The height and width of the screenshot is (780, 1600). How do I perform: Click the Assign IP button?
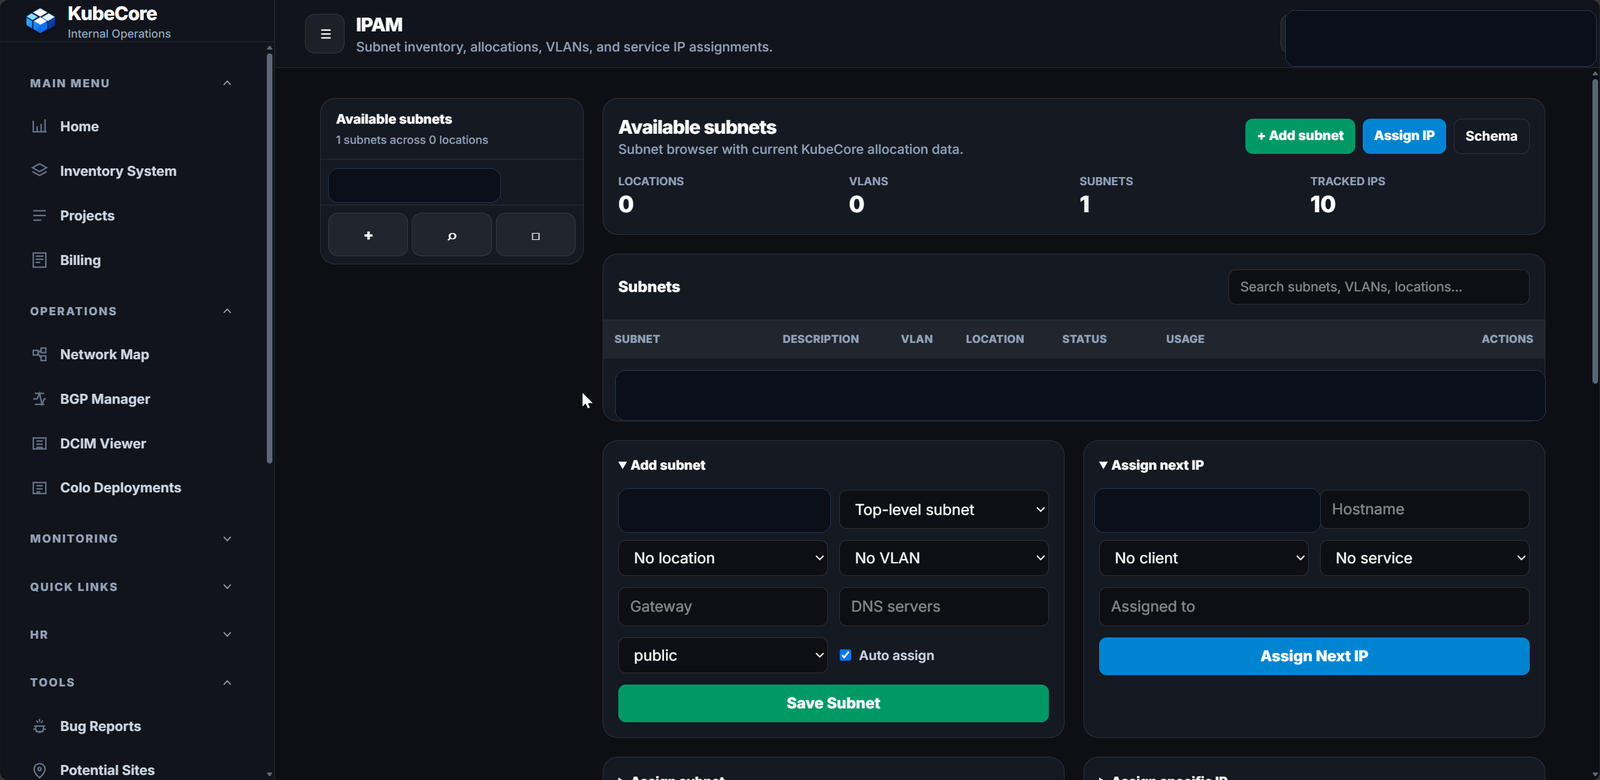pos(1404,136)
